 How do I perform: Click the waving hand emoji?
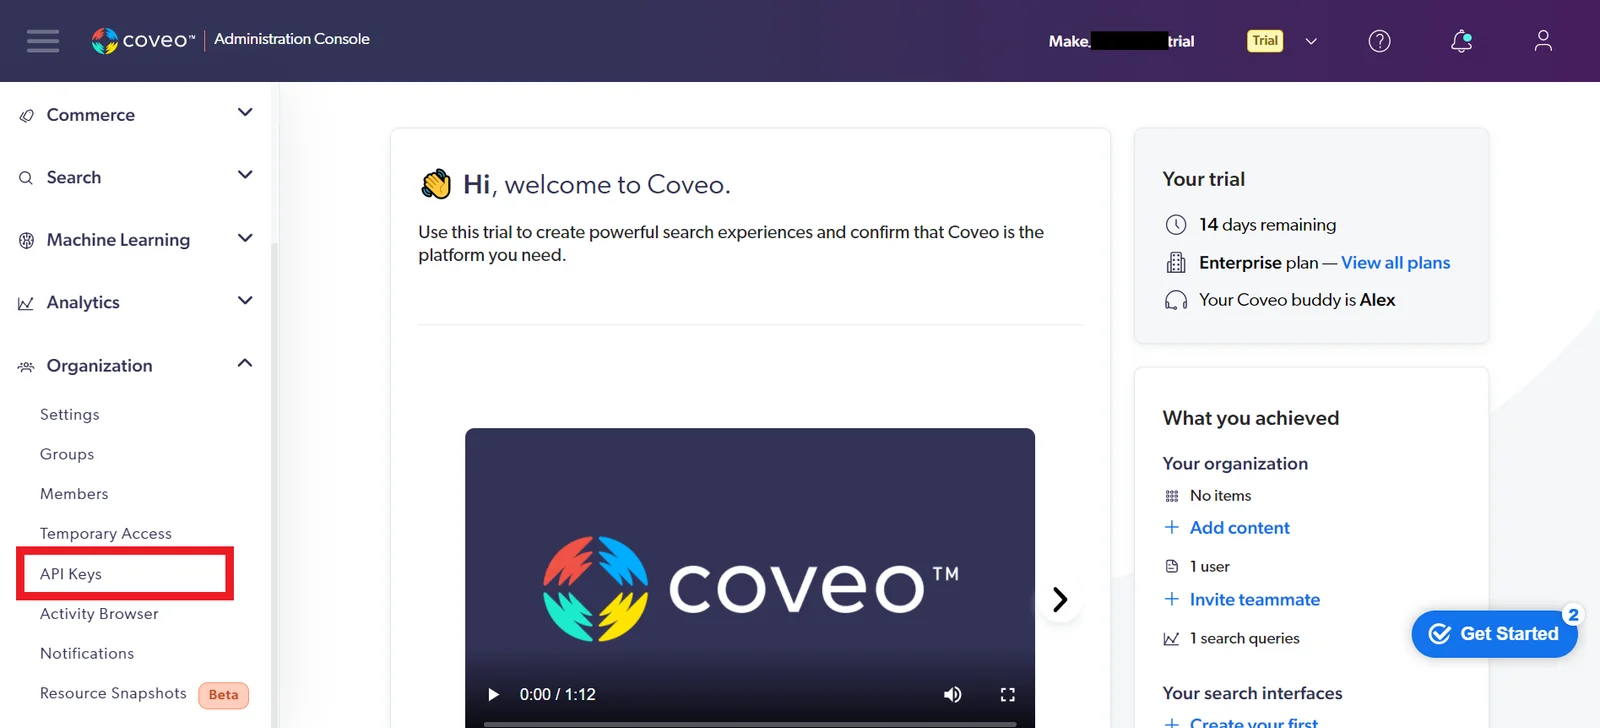click(x=436, y=184)
